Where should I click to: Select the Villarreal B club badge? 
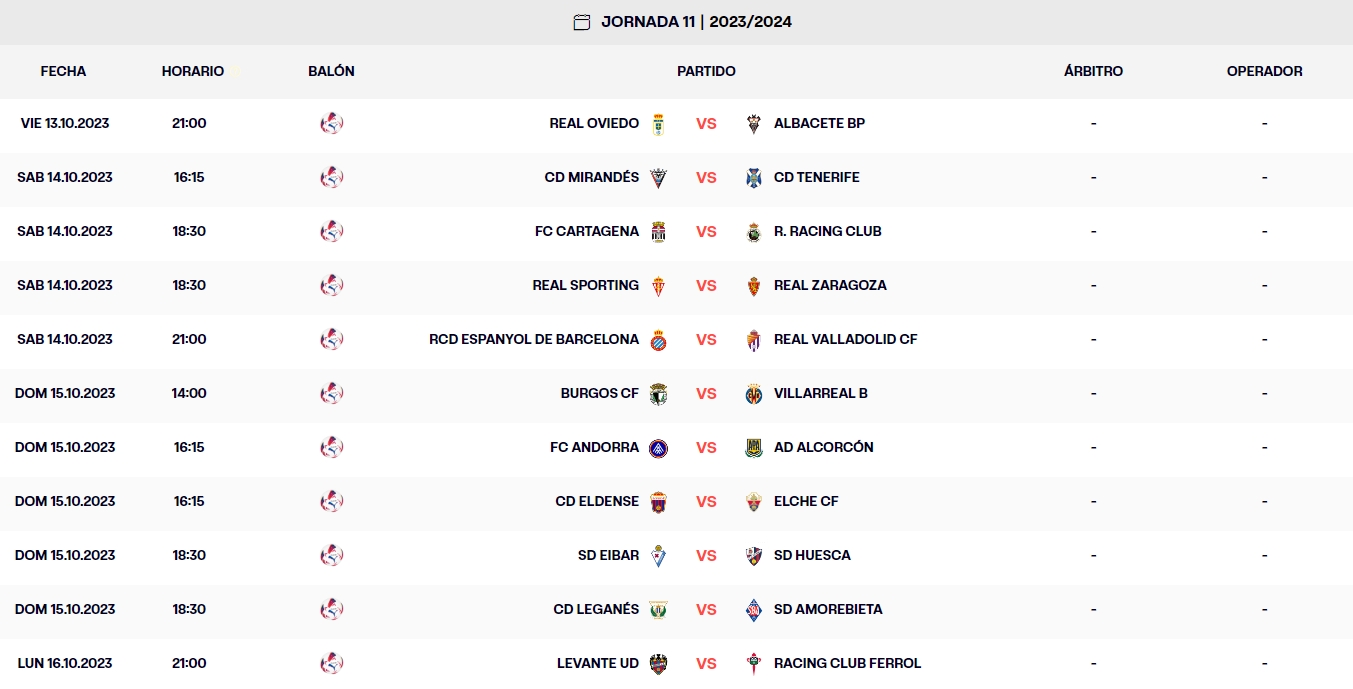[x=754, y=393]
